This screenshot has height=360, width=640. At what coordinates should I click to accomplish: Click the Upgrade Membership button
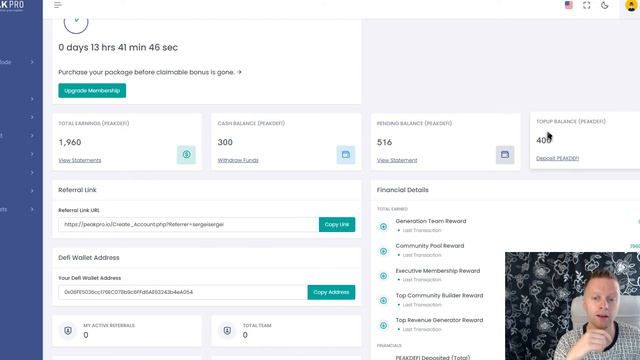(92, 91)
